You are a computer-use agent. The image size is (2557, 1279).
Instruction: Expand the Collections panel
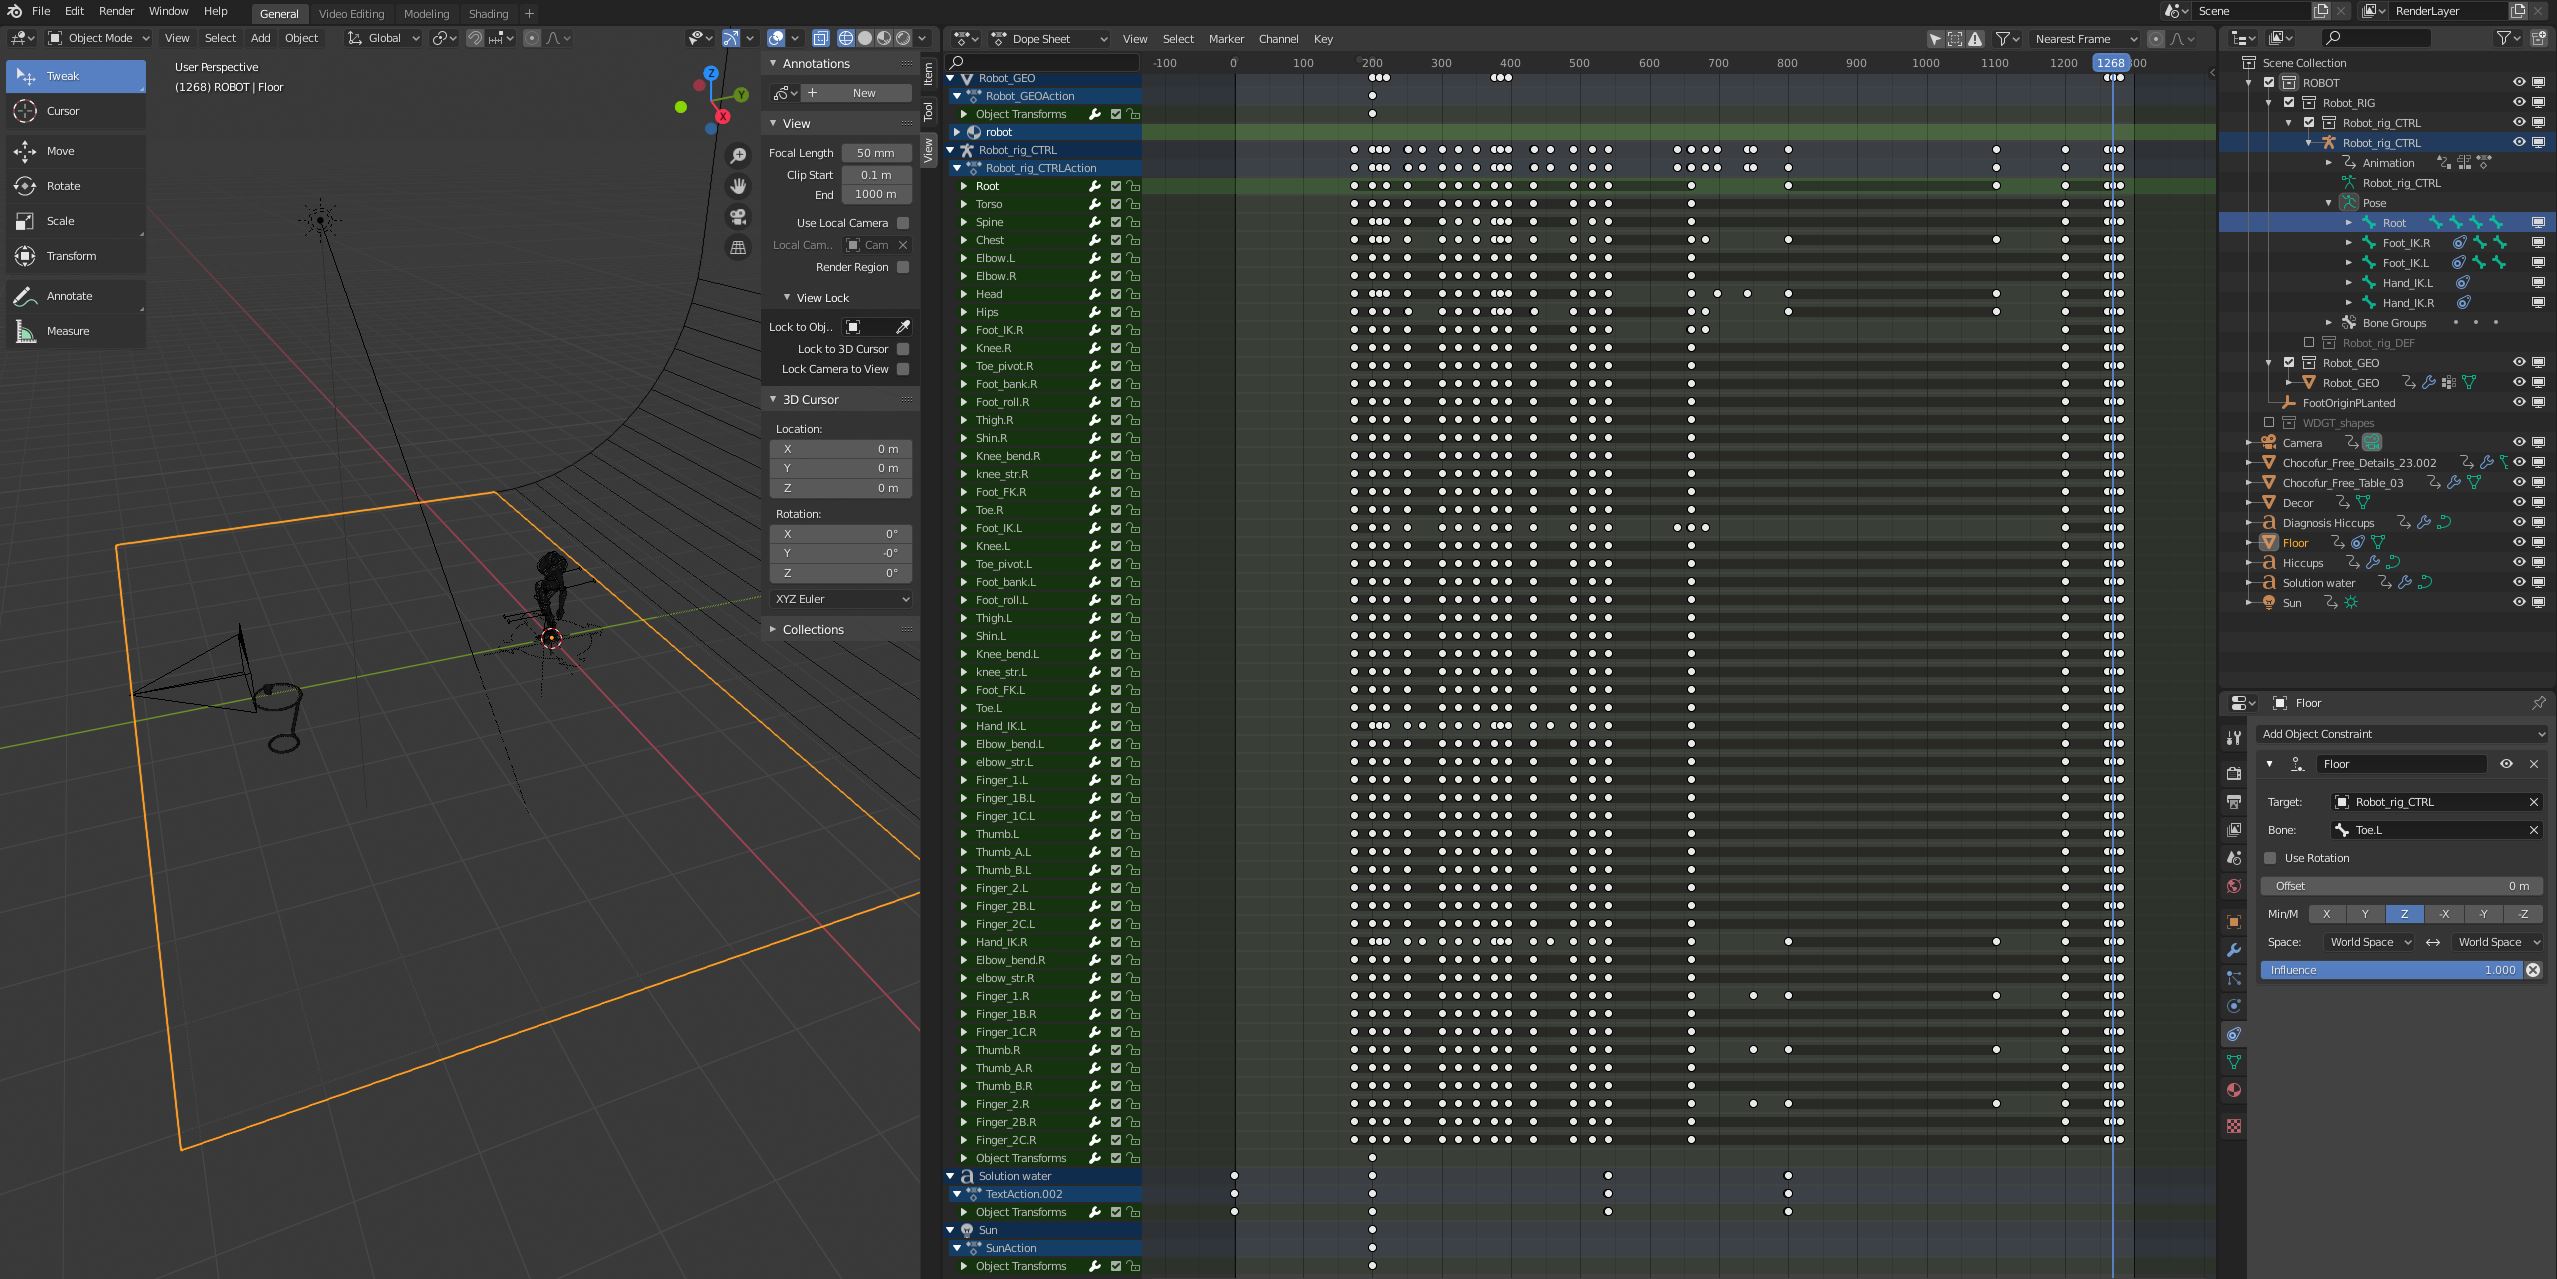[x=812, y=629]
